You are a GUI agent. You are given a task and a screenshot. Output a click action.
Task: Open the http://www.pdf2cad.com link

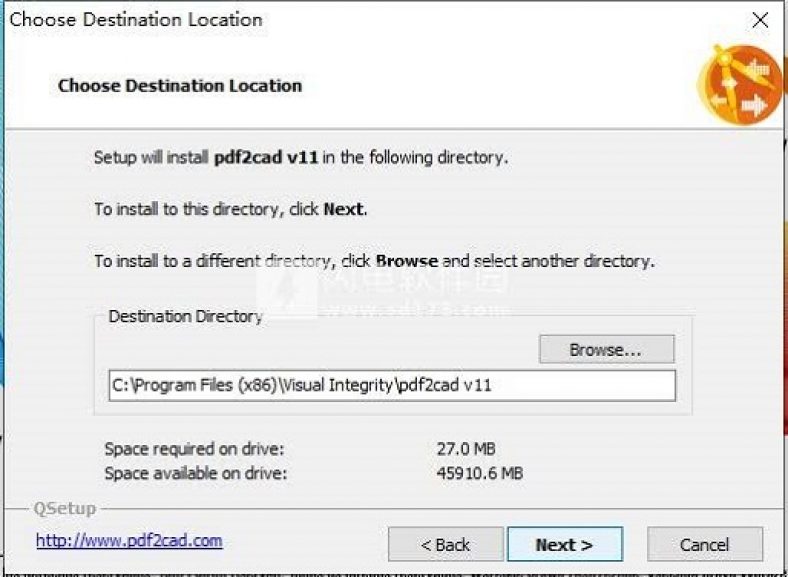[129, 541]
